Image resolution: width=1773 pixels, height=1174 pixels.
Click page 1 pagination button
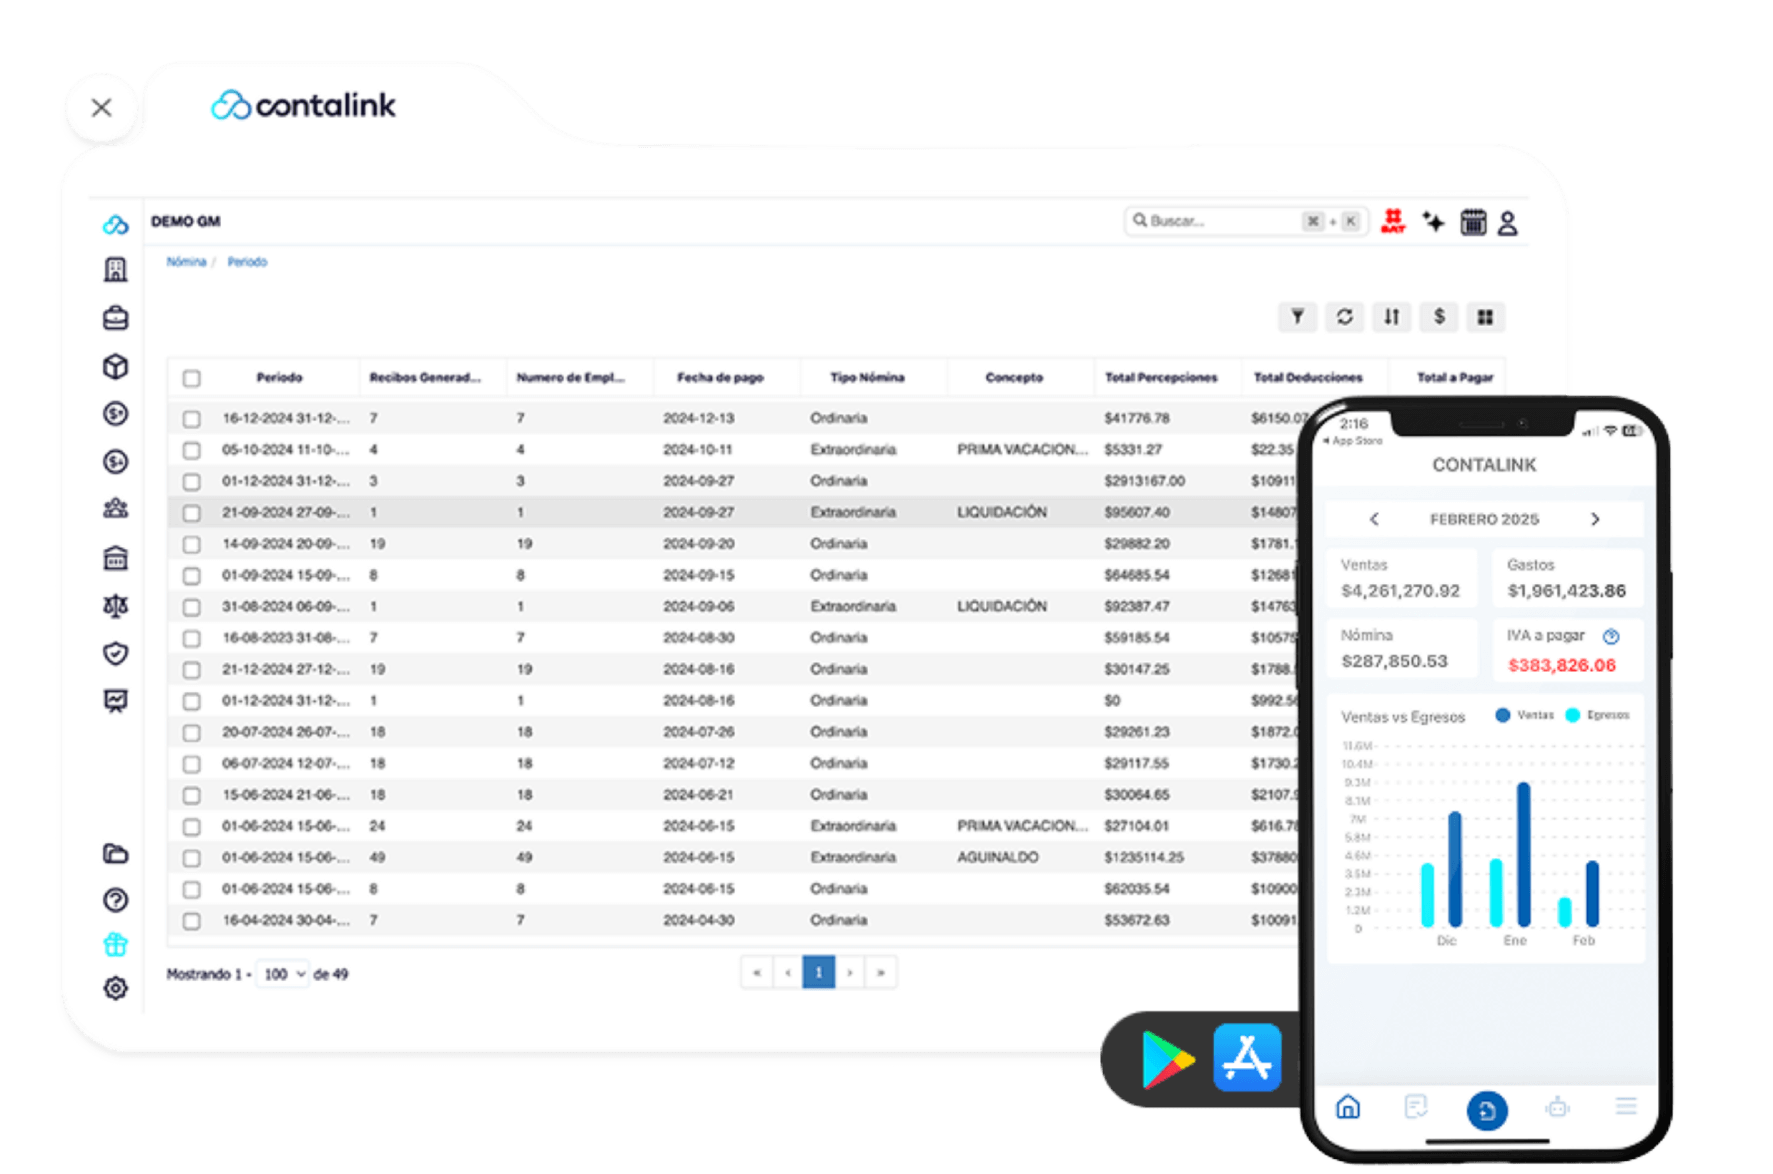coord(818,972)
